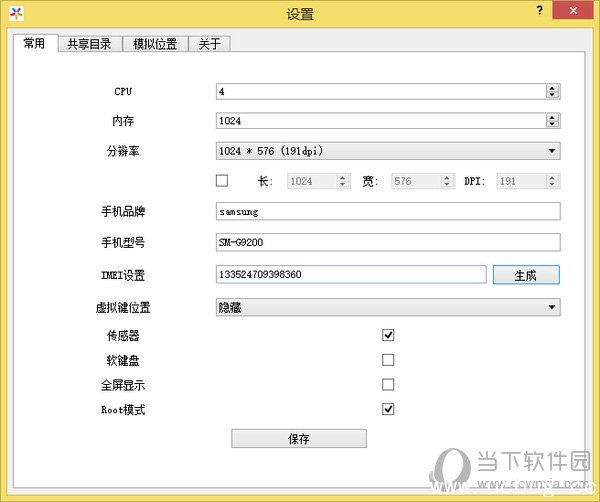The width and height of the screenshot is (600, 502).
Task: Uncheck the 传感器 sensor checkbox
Action: (x=388, y=335)
